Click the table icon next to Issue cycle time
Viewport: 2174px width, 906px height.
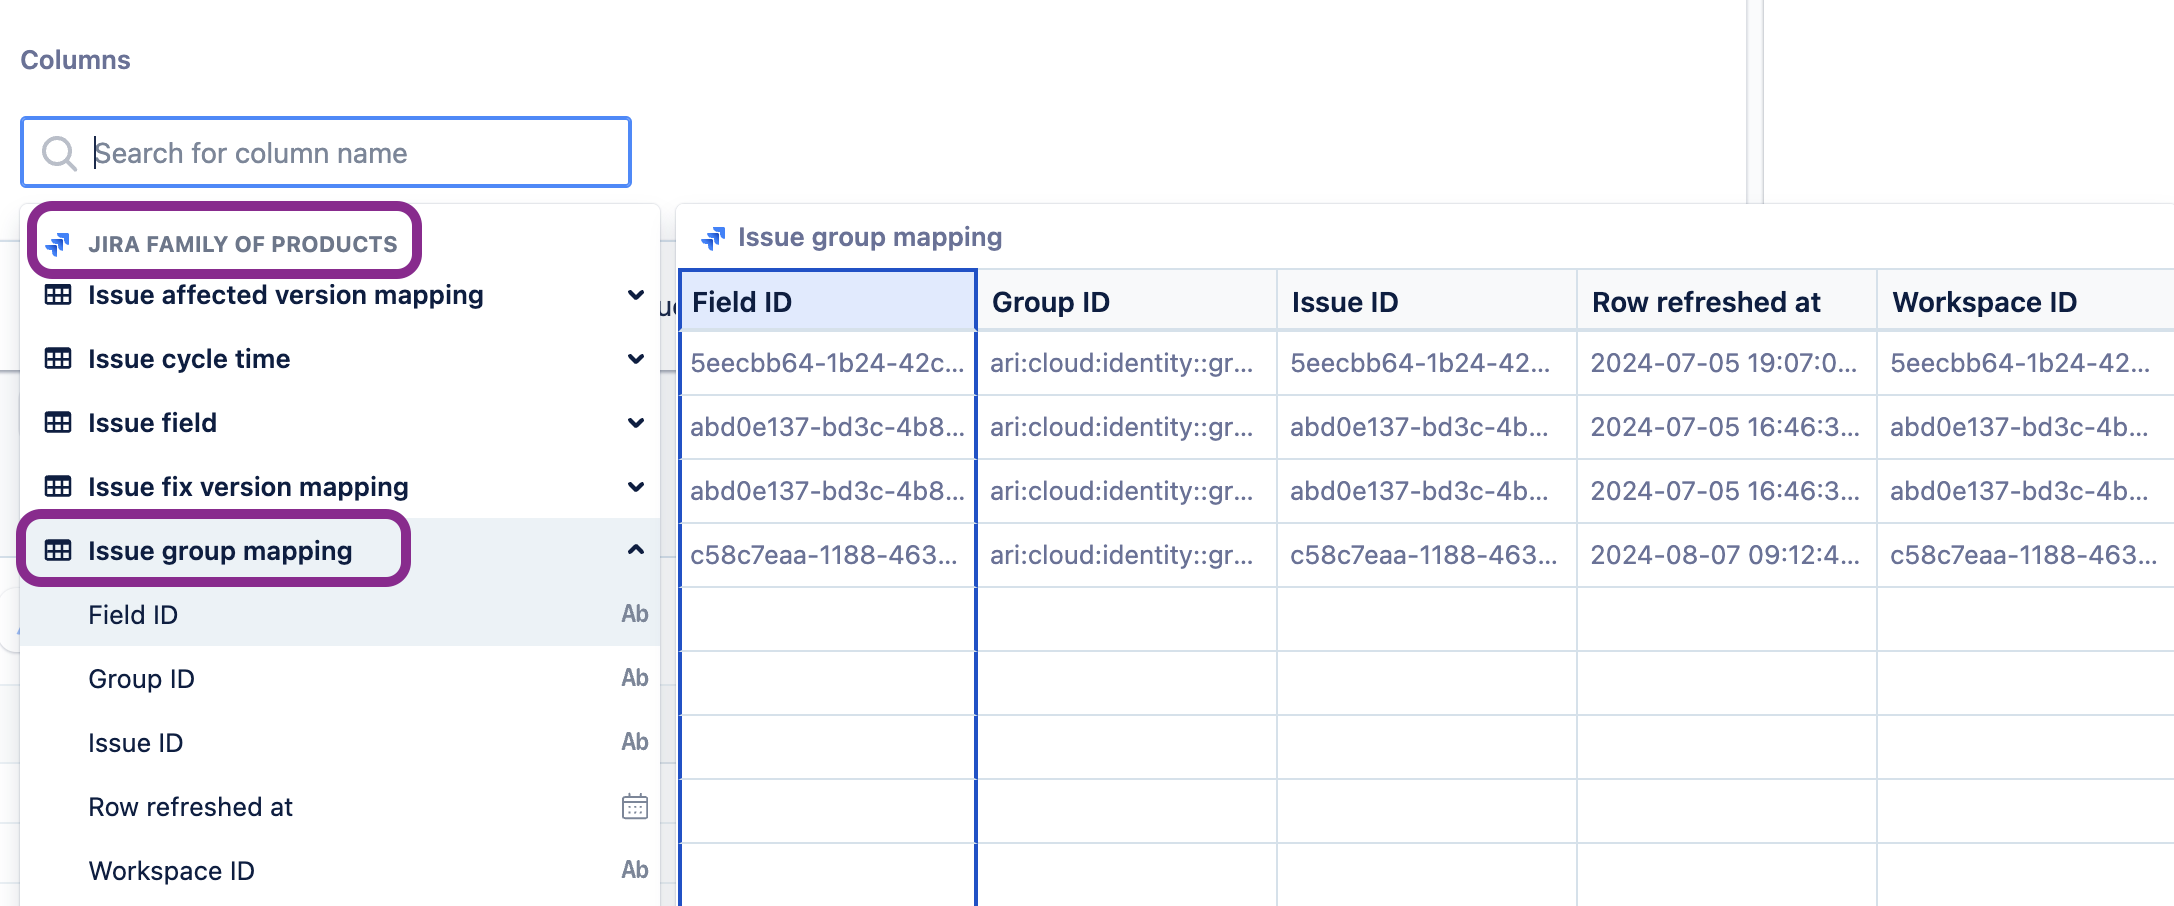pyautogui.click(x=58, y=359)
